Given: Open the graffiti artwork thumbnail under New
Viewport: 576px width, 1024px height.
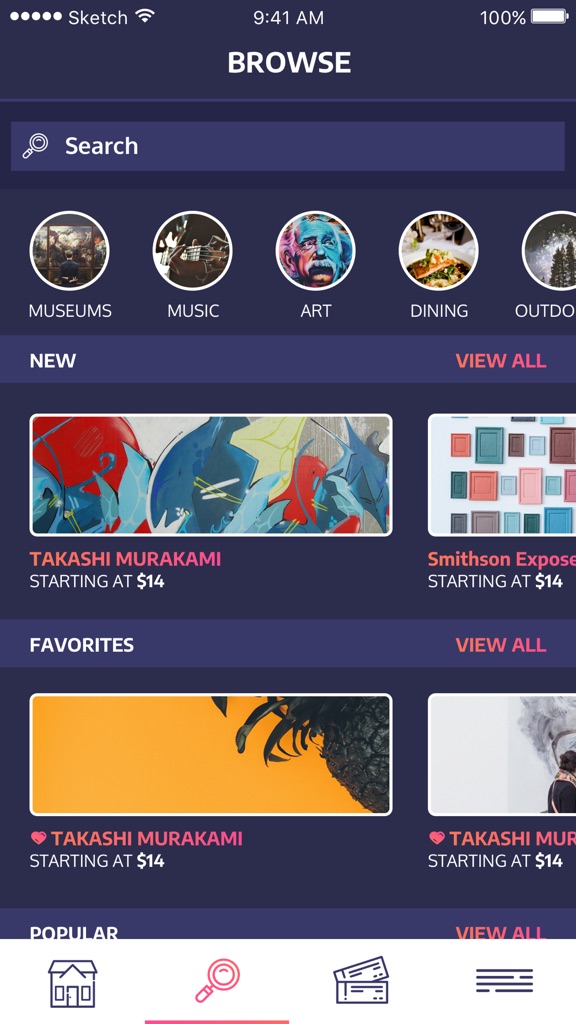Looking at the screenshot, I should (x=211, y=475).
